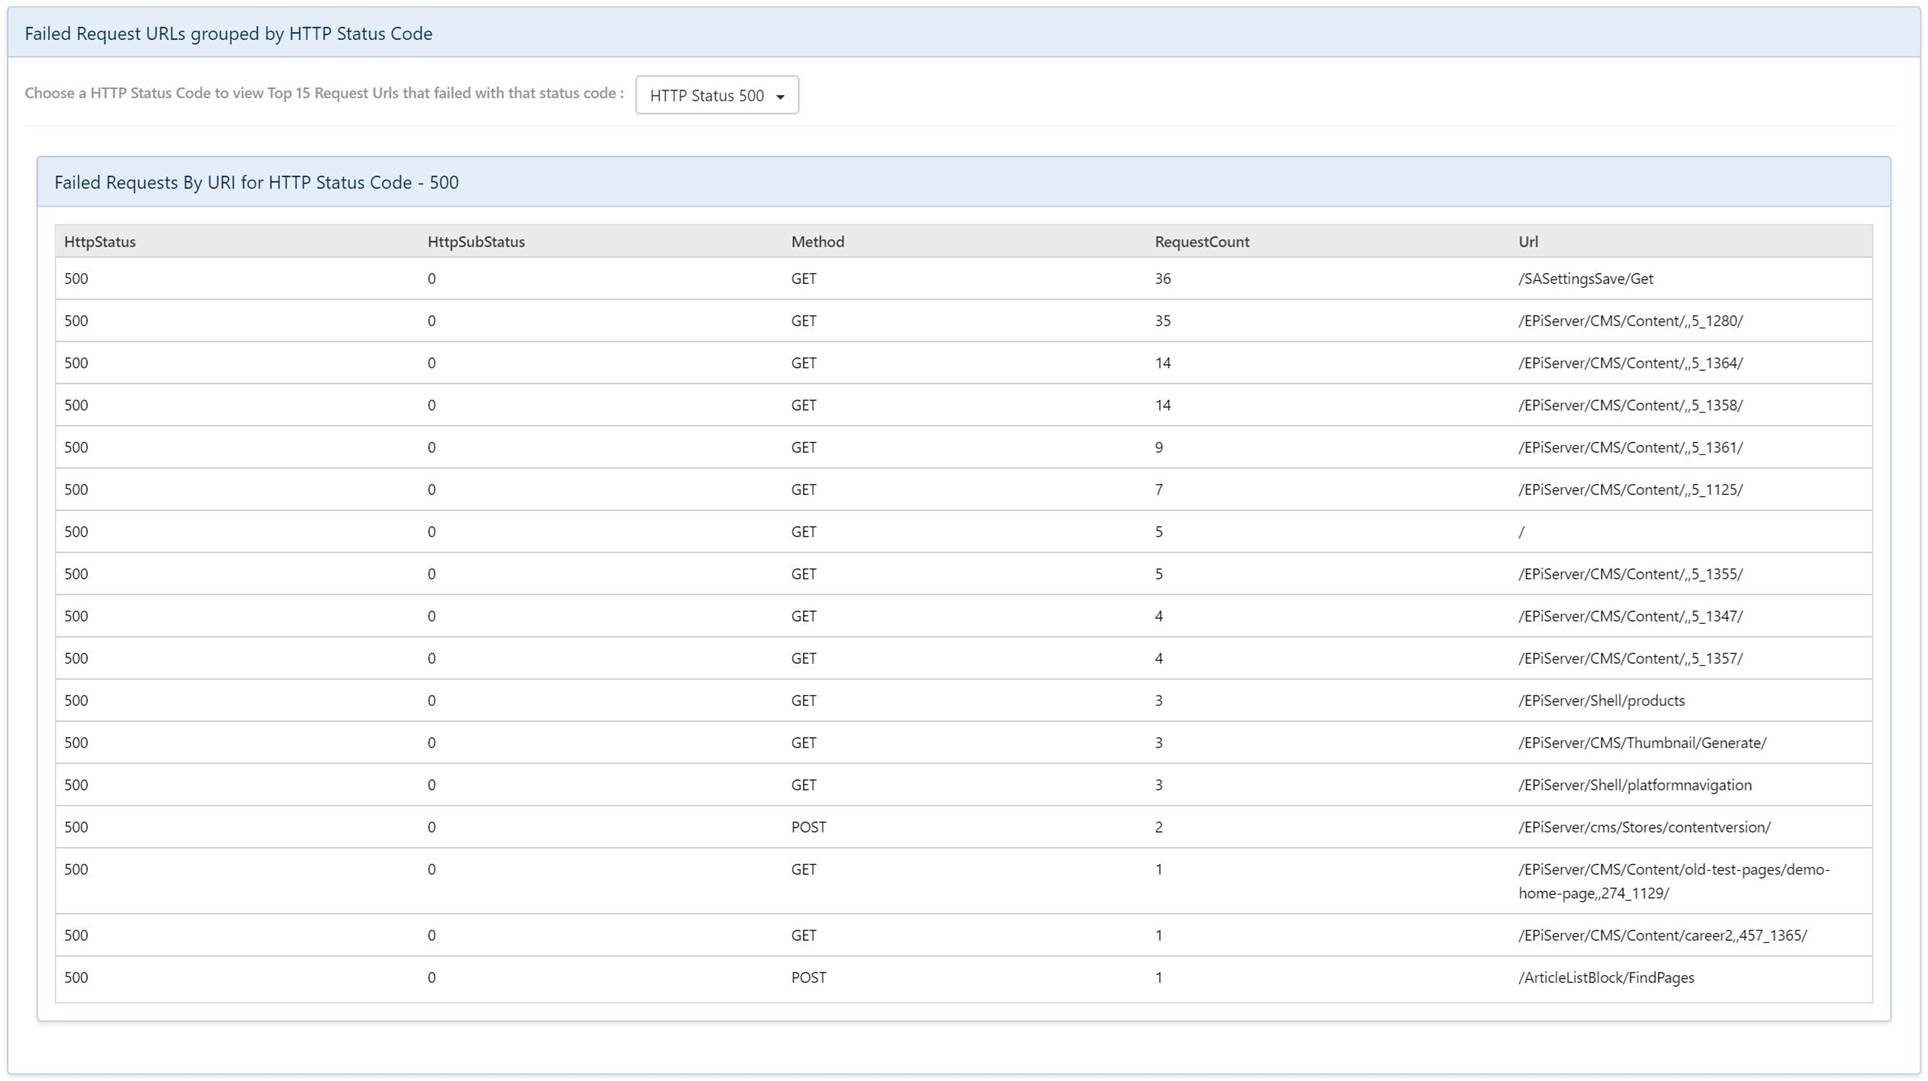Click Failed Requests By URI panel heading
1928x1081 pixels.
coord(256,183)
